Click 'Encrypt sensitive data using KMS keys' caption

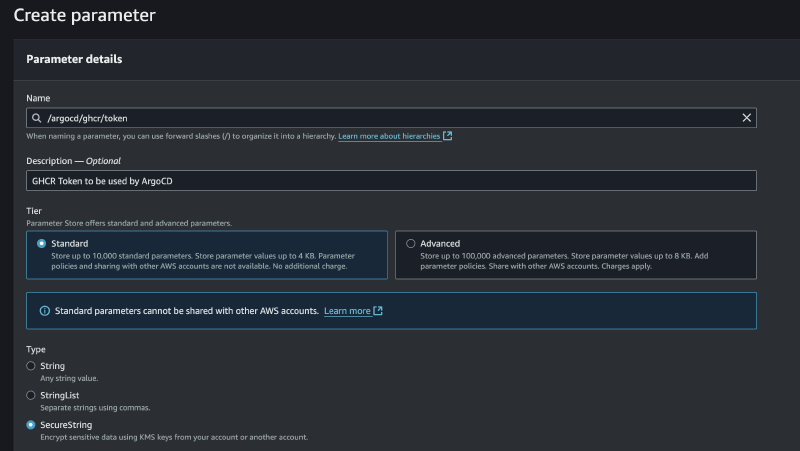pyautogui.click(x=174, y=437)
